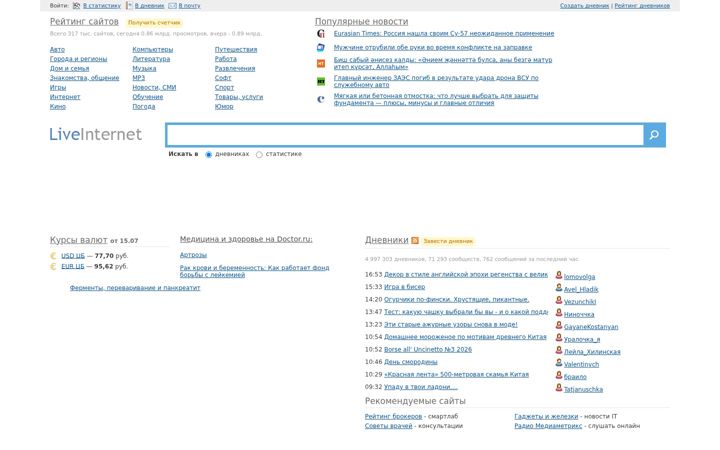Open the RSS feed icon beside Дневники

(x=415, y=241)
